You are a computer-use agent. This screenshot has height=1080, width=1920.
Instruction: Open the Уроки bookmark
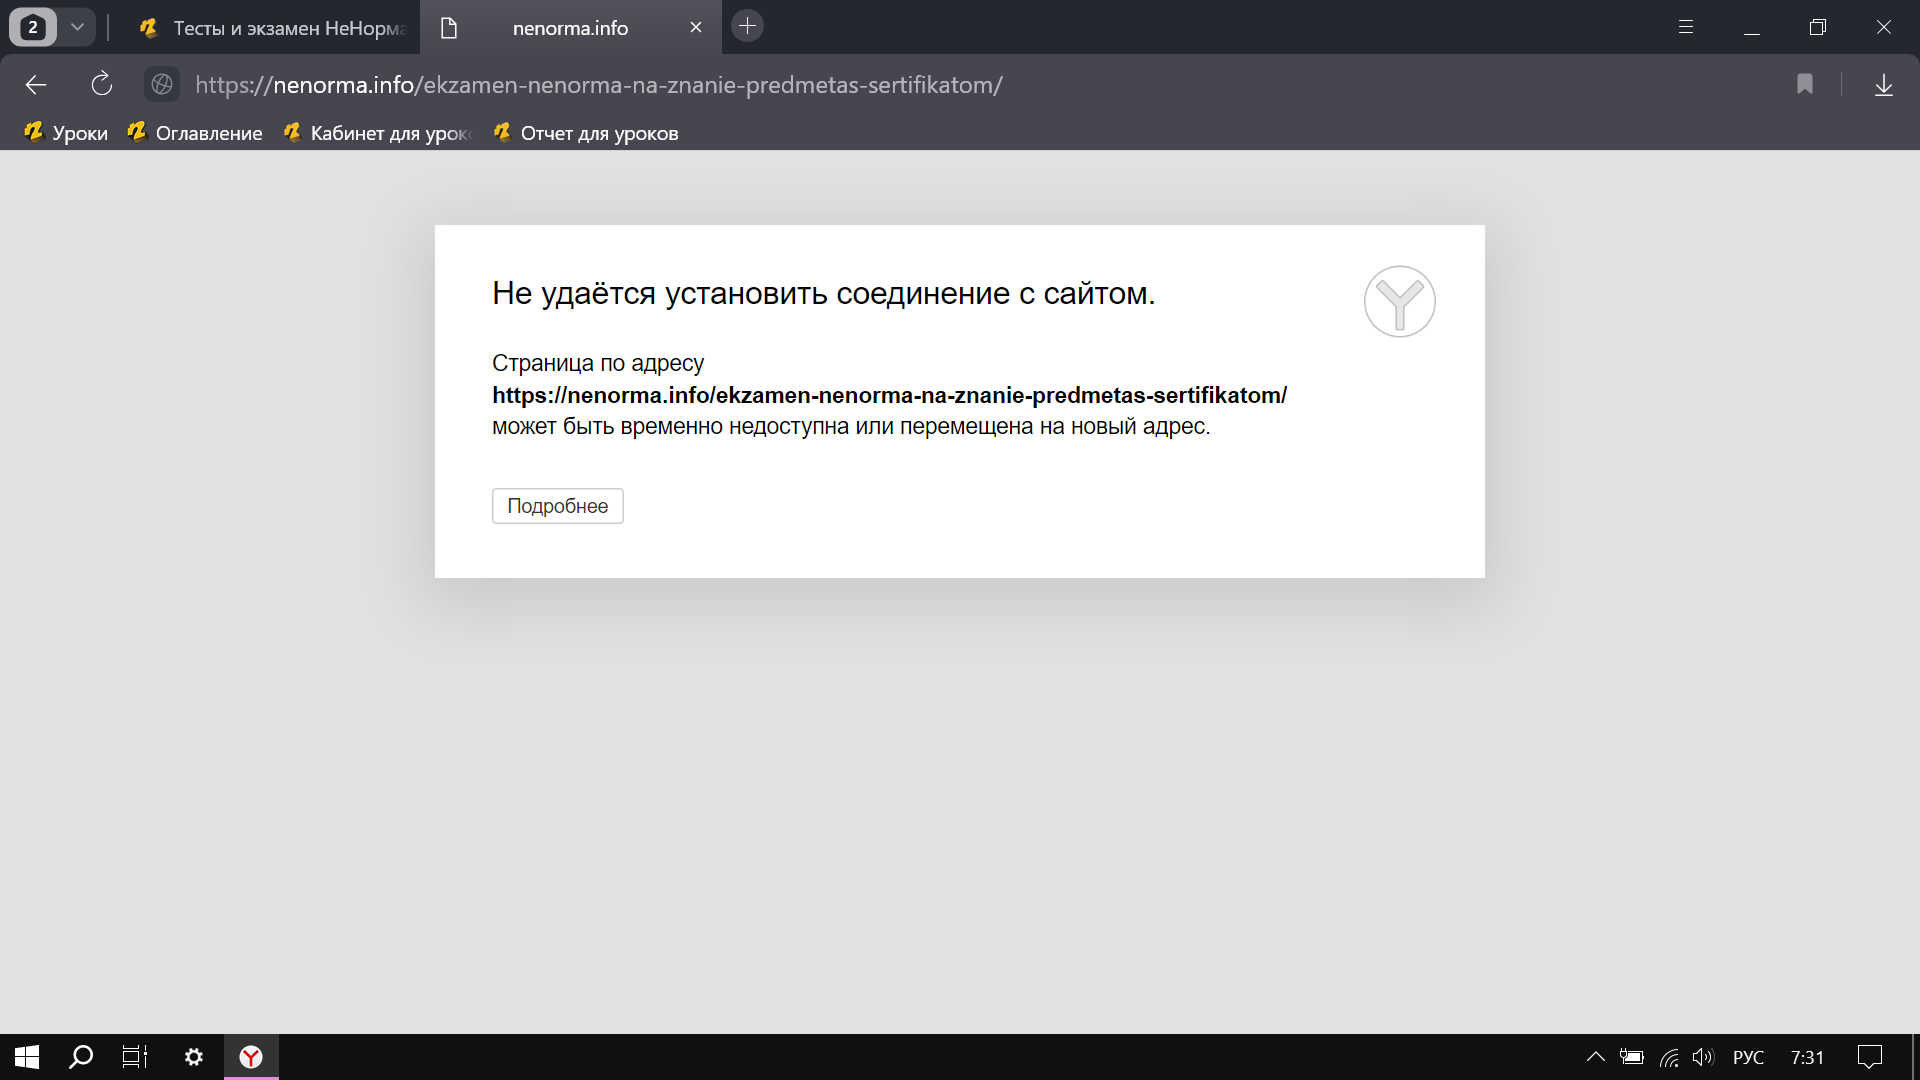[x=67, y=133]
